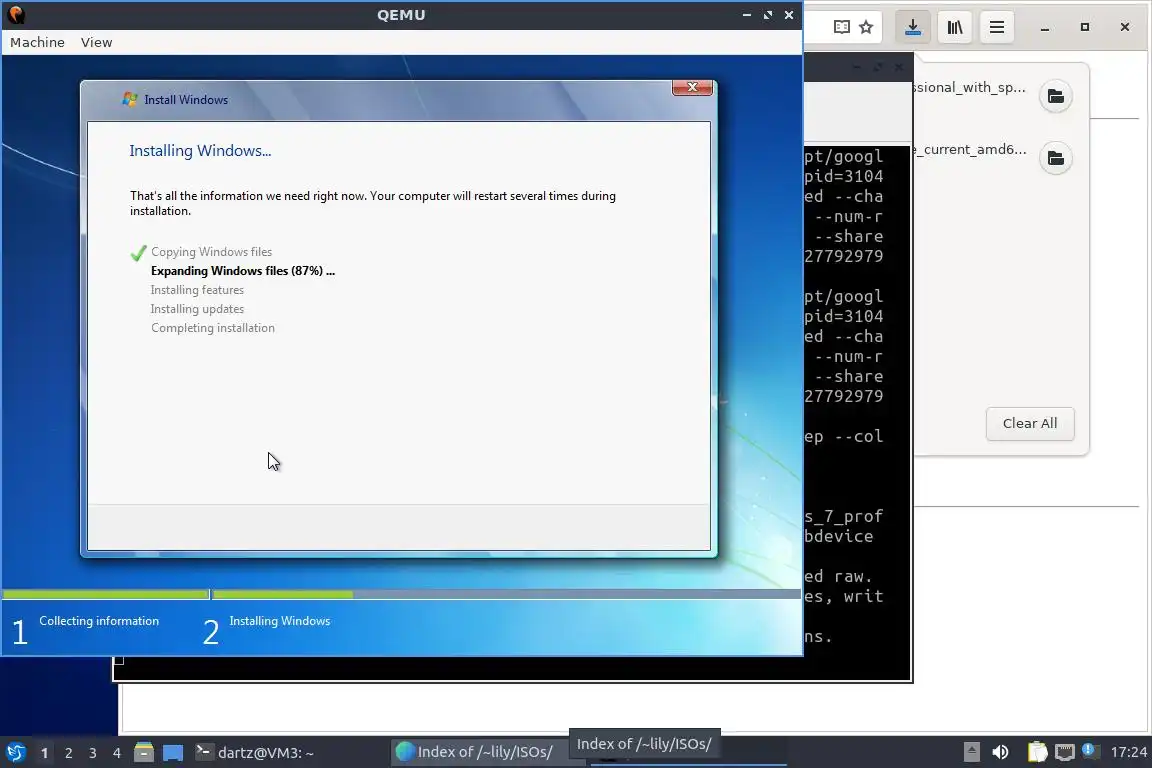Maximize the terminal window behind QEMU
The height and width of the screenshot is (768, 1152).
(x=877, y=67)
